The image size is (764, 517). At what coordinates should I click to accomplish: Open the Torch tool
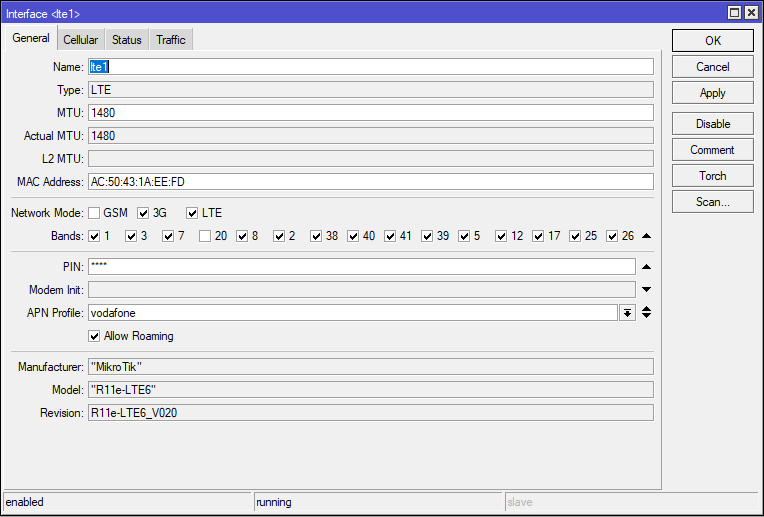click(713, 176)
